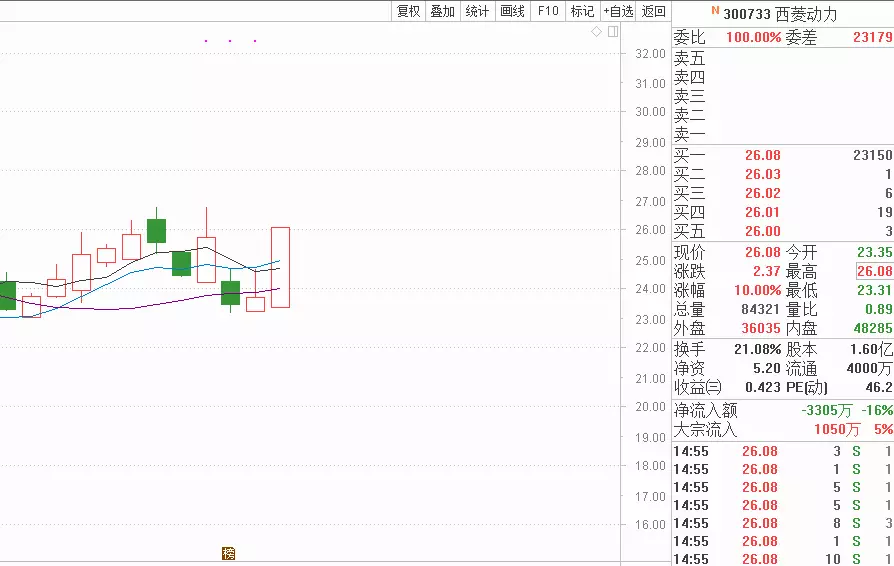Click the stock name 西菱动力
This screenshot has height=566, width=894.
[806, 14]
